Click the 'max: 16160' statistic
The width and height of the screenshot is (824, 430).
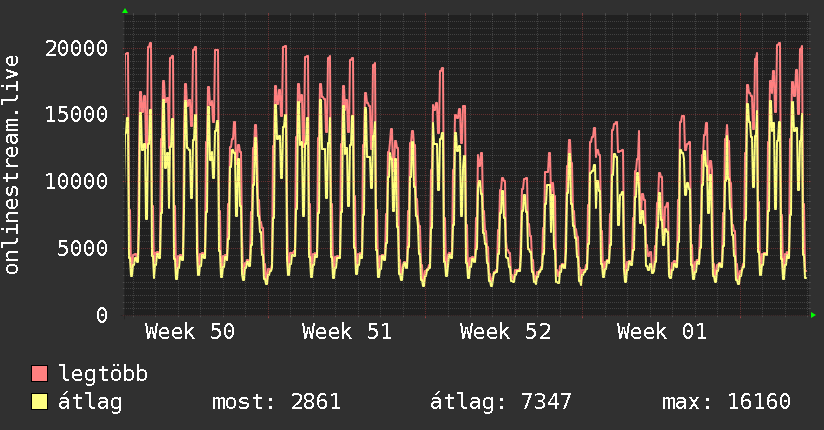click(726, 402)
